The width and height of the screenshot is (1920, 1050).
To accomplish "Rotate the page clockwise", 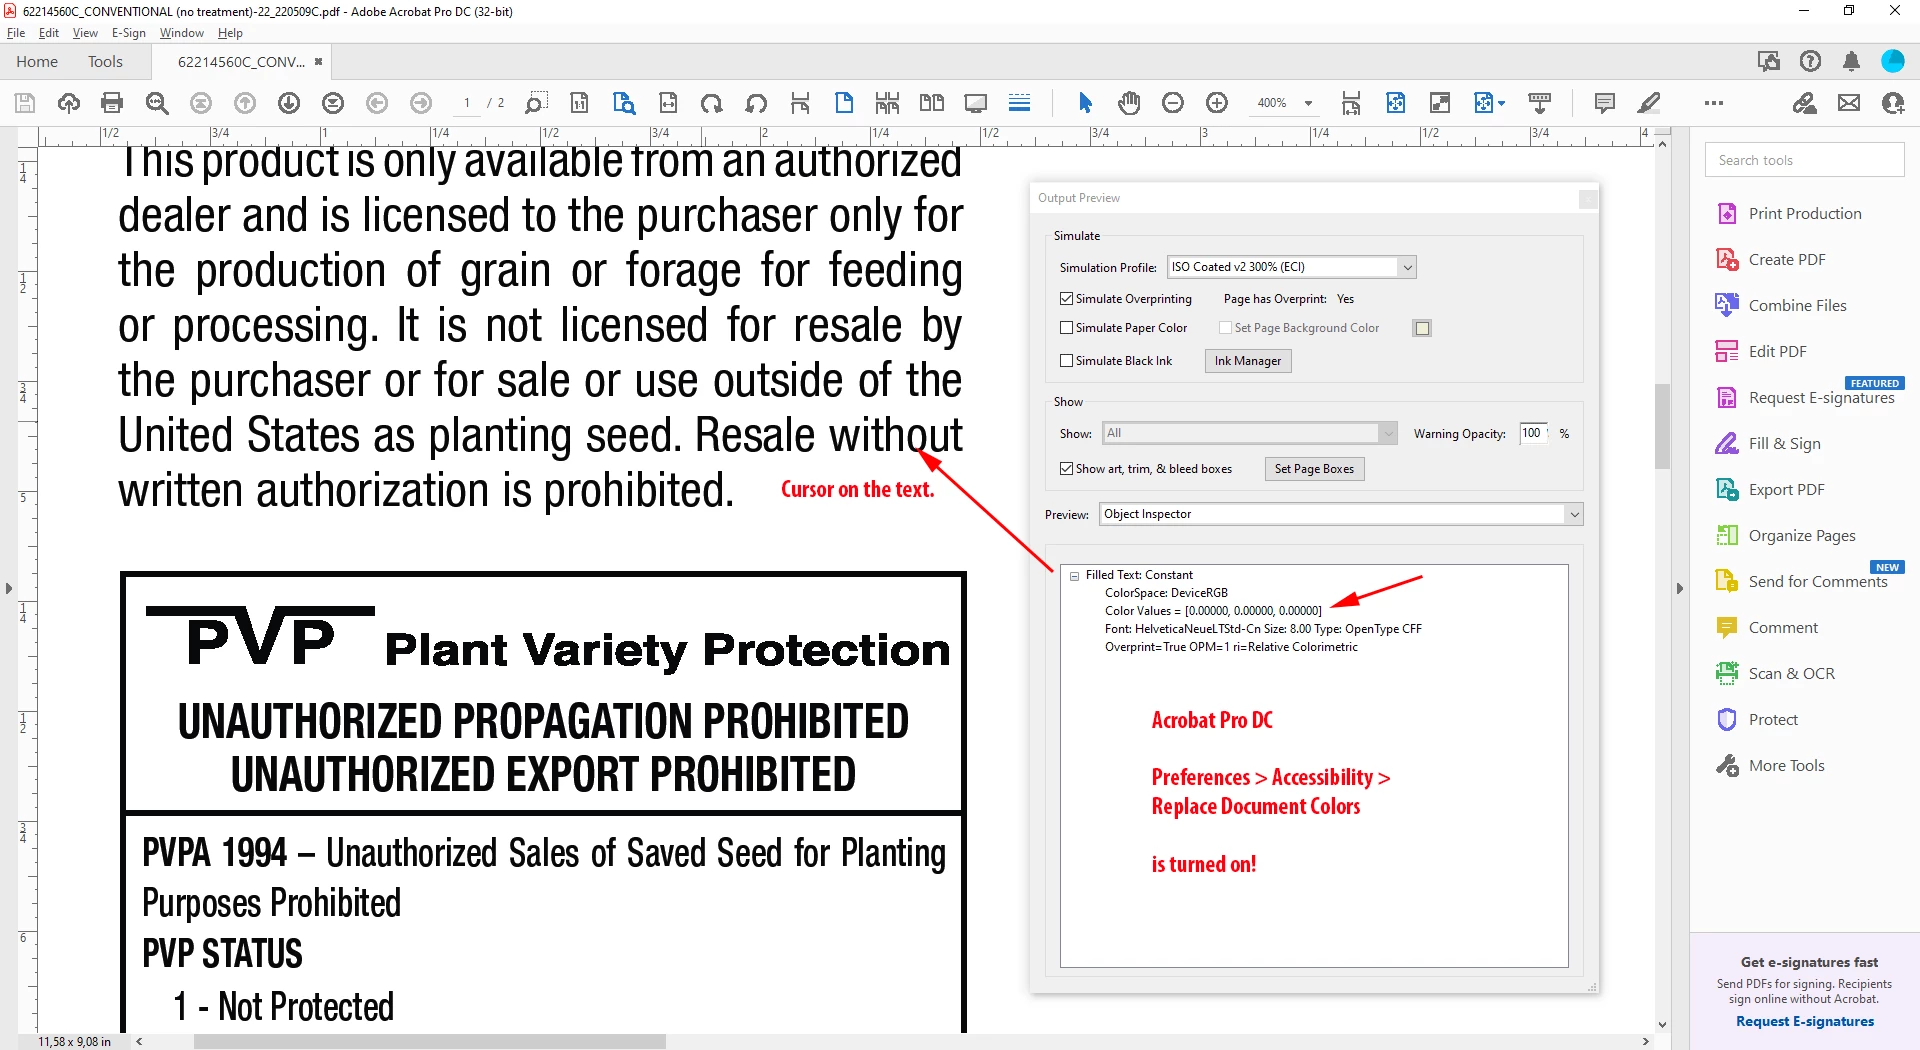I will point(712,103).
